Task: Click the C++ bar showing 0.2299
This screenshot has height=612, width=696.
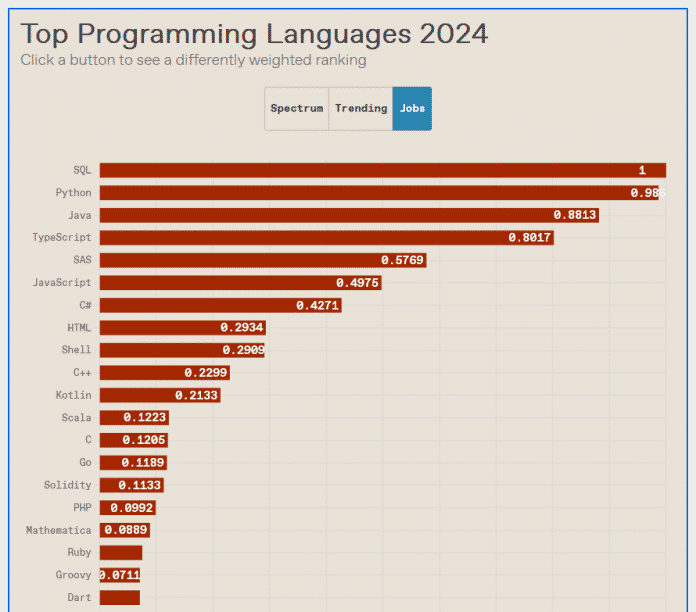Action: pos(165,372)
